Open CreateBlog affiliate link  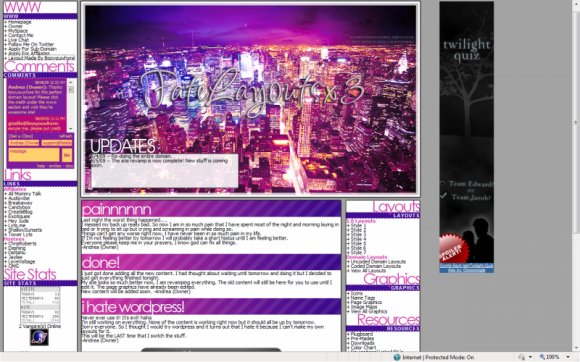(x=20, y=212)
